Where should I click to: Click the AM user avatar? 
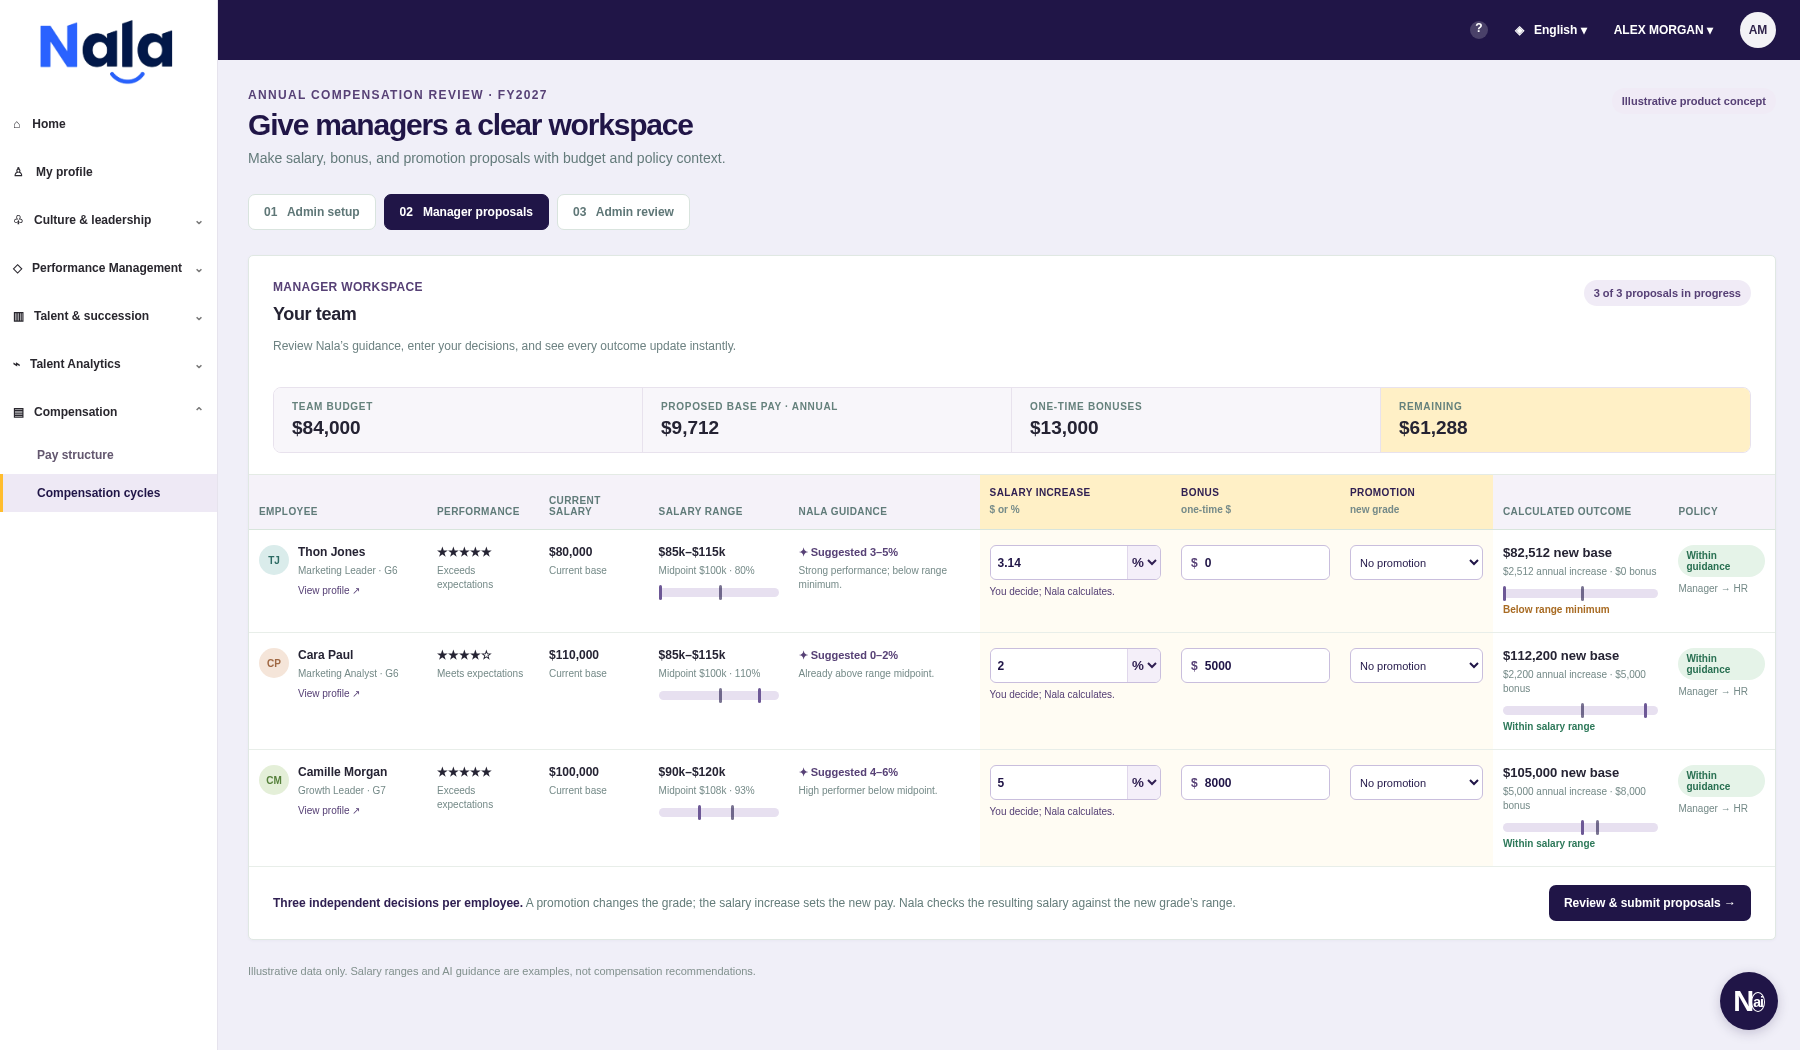(1758, 30)
